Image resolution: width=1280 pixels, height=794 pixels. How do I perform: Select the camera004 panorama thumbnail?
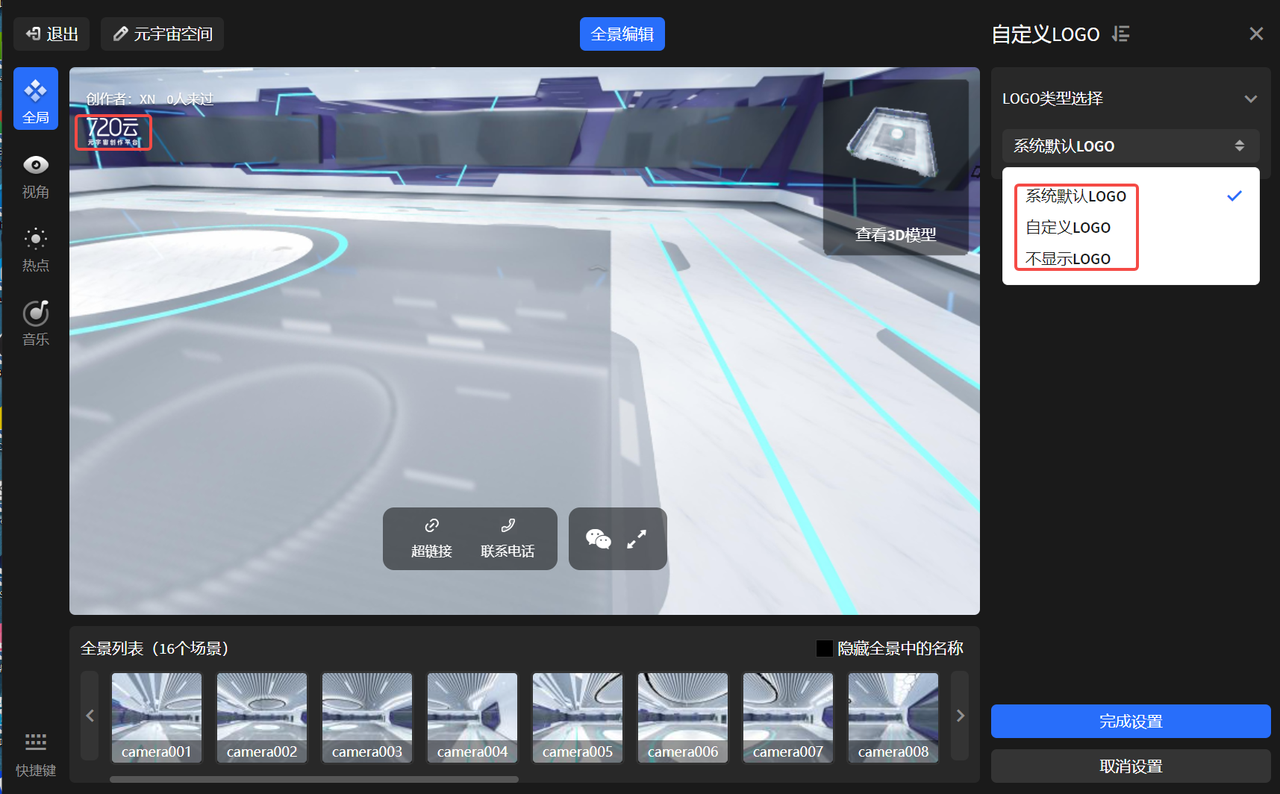[x=472, y=716]
